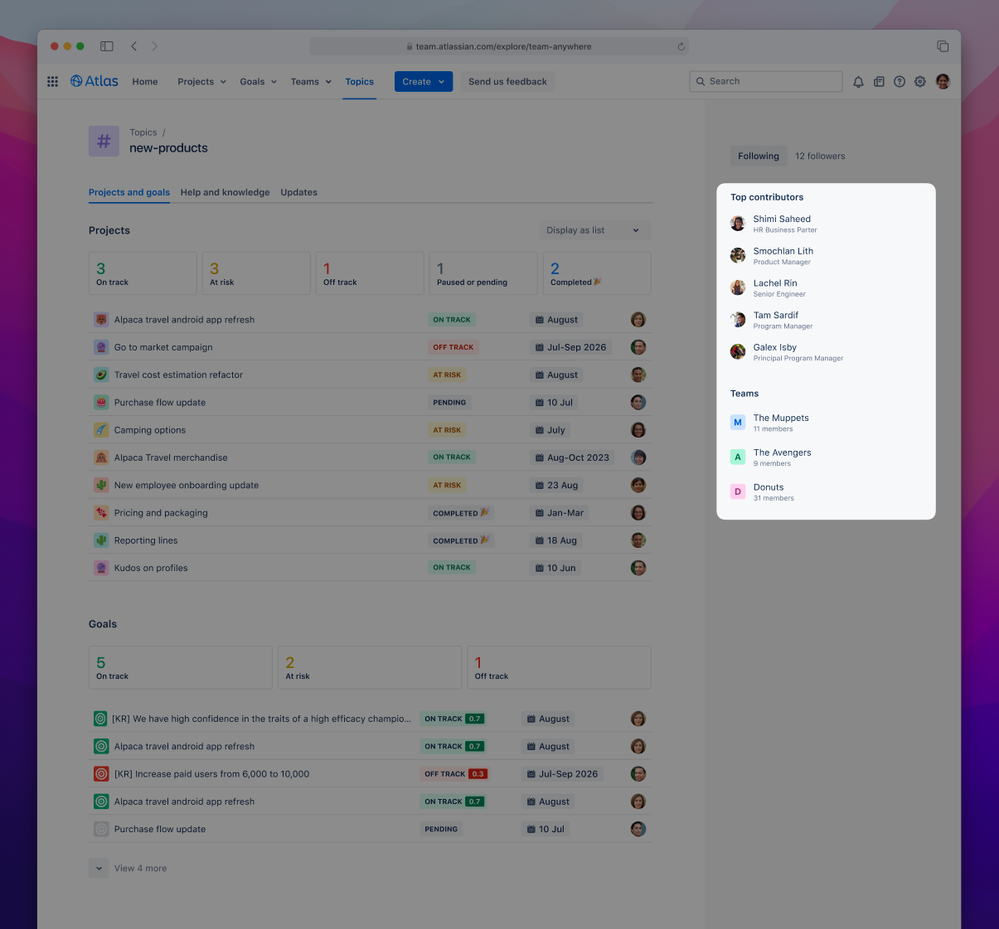The image size is (999, 929).
Task: Click the Jul-Sep 2026 date of Go to market campaign
Action: (570, 347)
